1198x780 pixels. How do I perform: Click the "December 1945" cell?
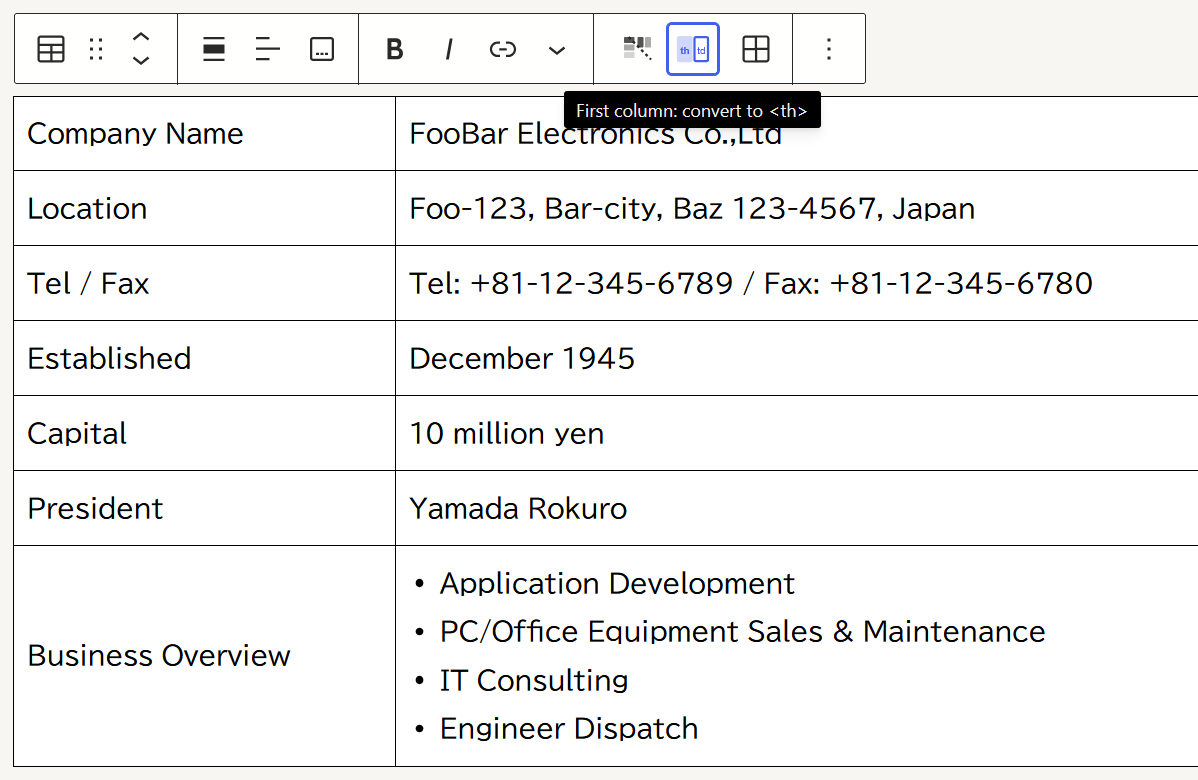(x=797, y=358)
